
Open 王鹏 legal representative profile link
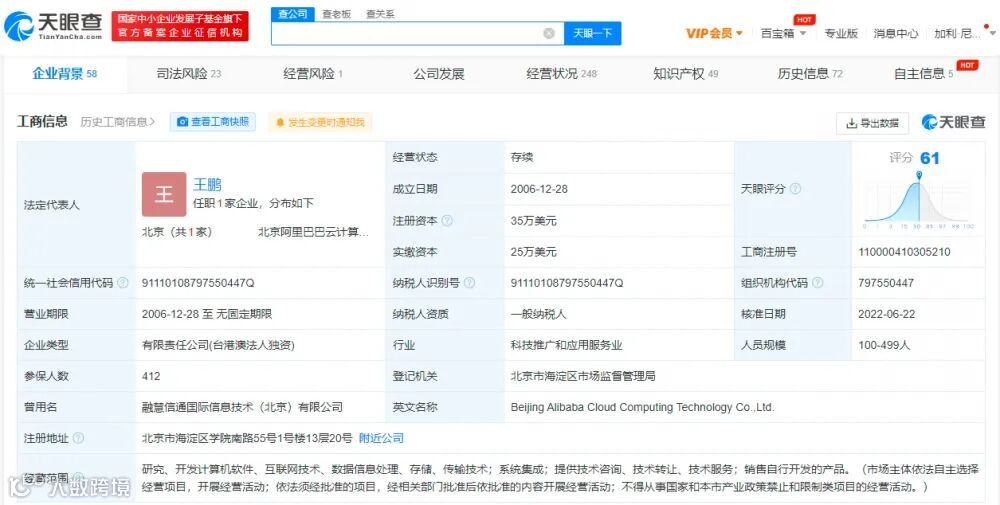207,184
